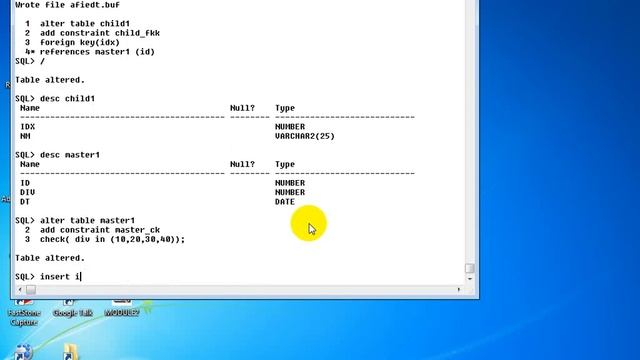Click the text 'Wrote file afiedt.buf'

pyautogui.click(x=67, y=5)
